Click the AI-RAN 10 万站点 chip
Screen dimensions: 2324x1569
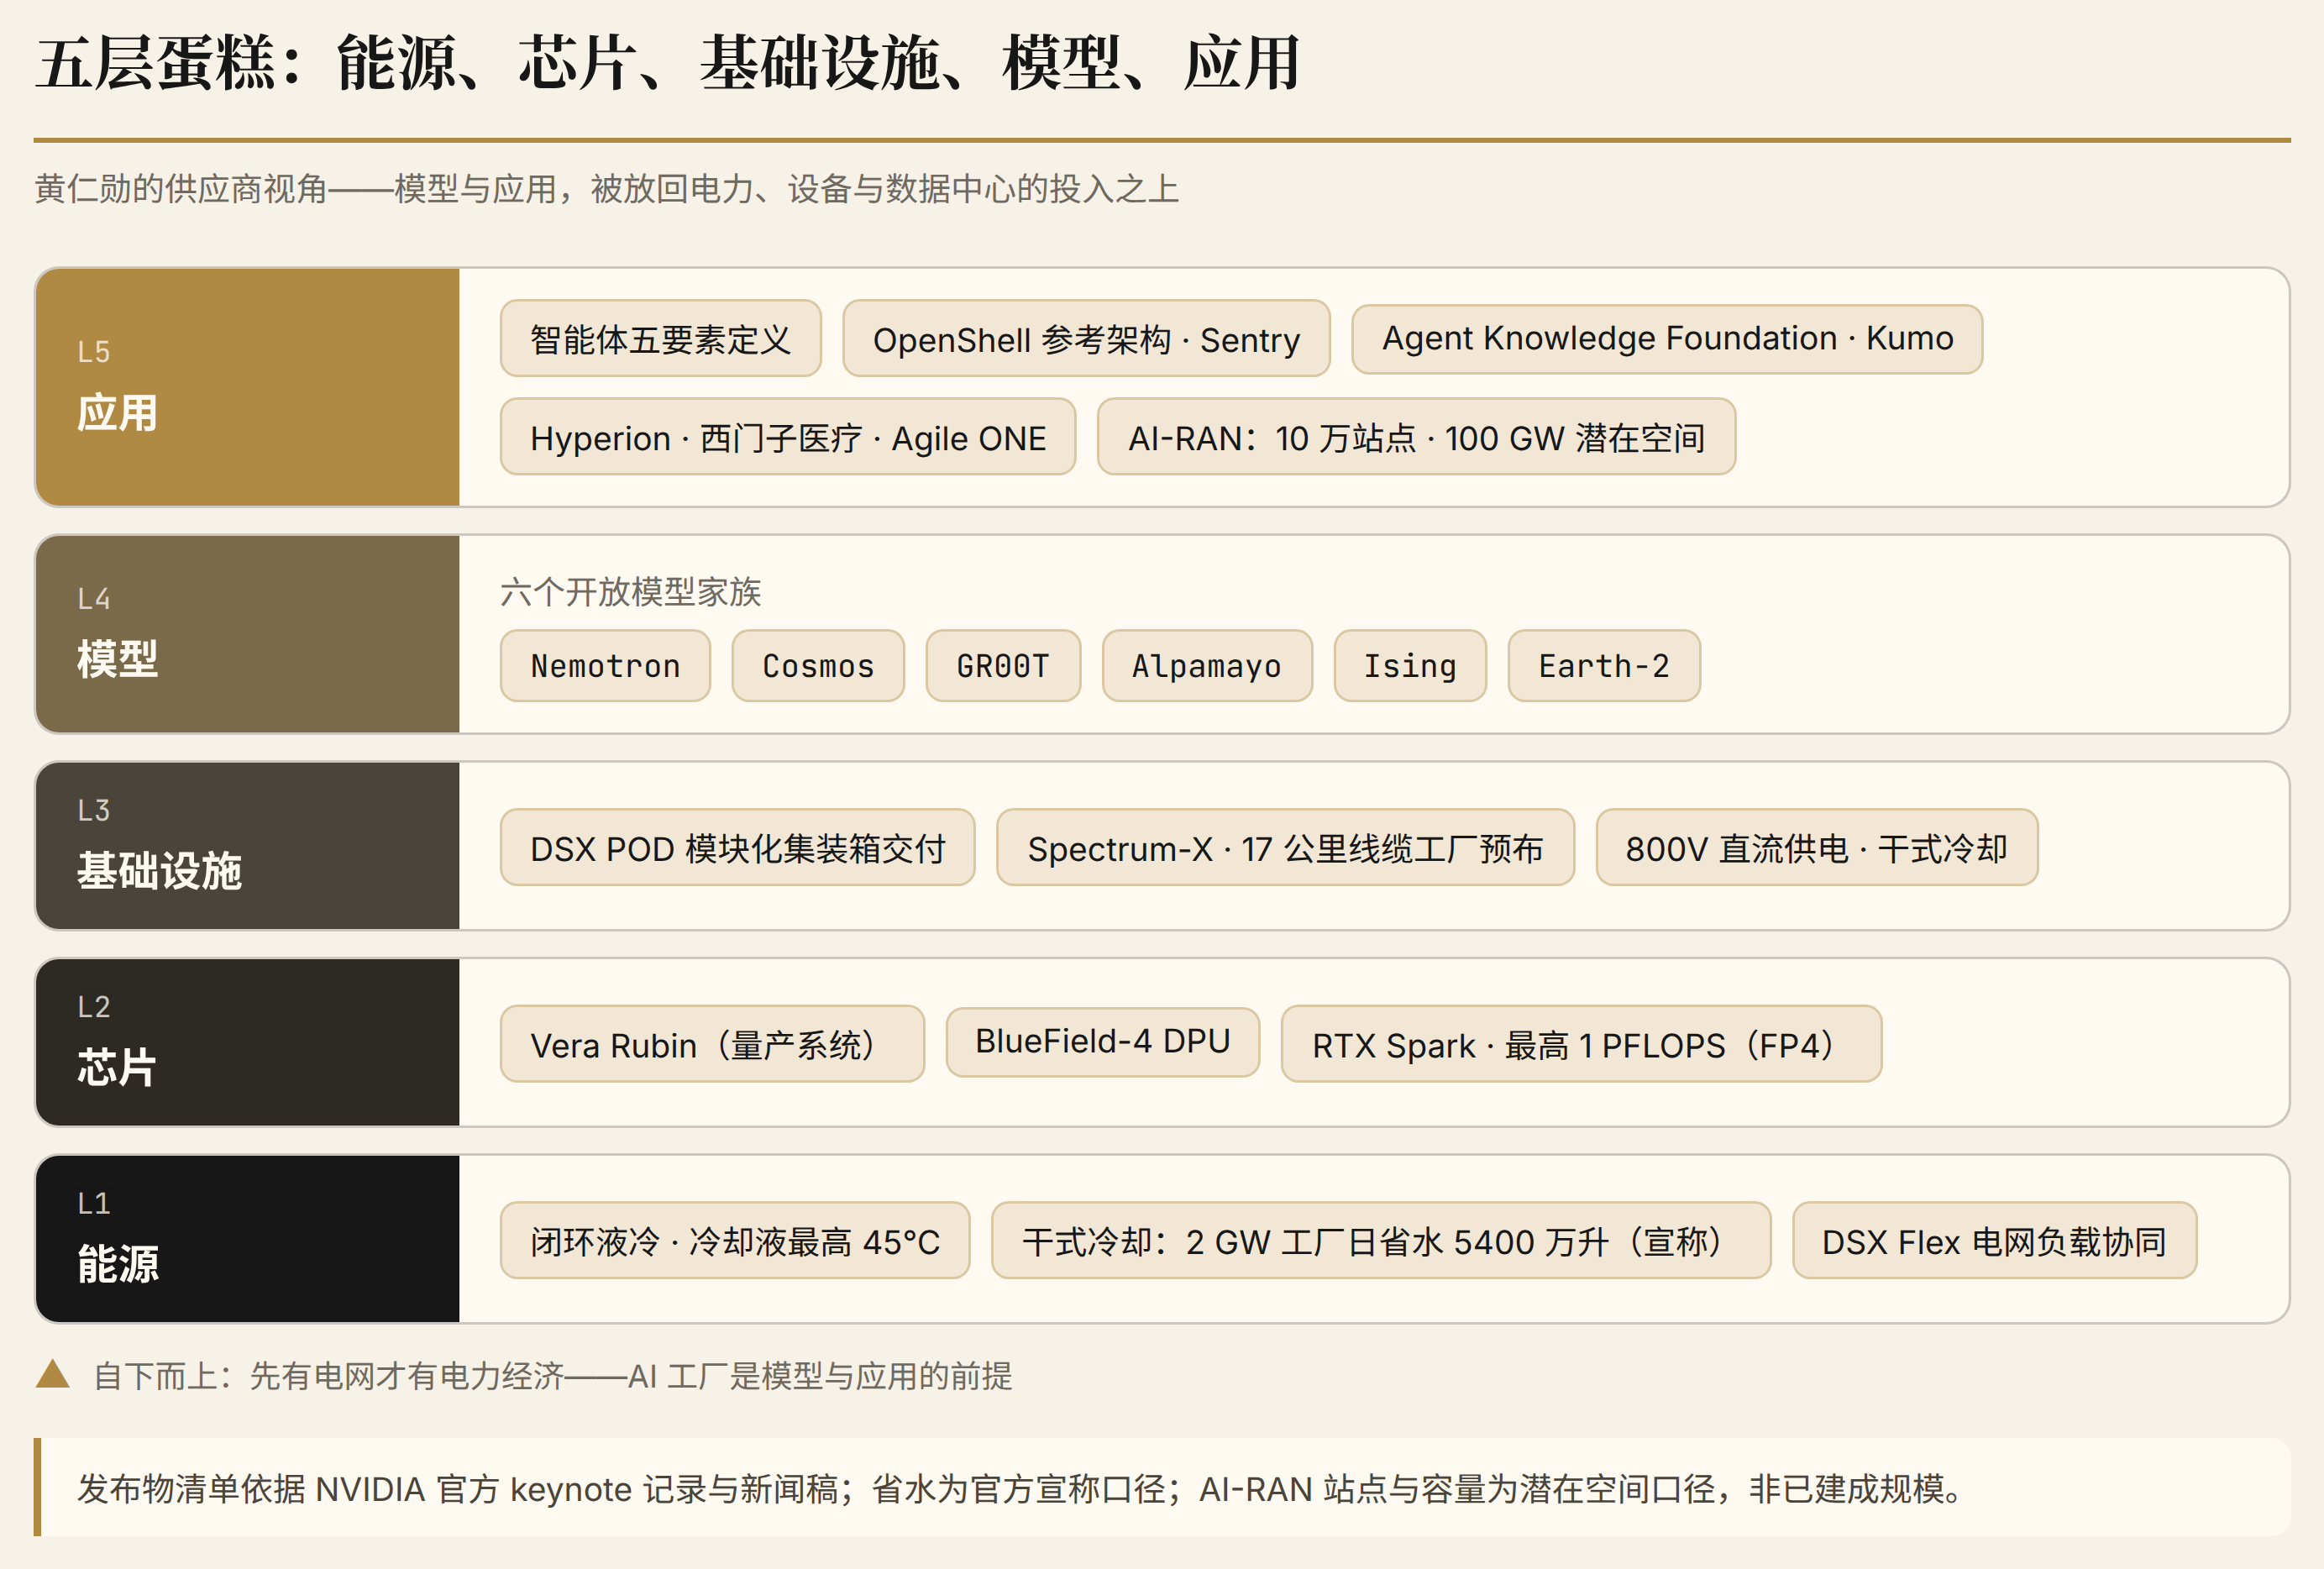pyautogui.click(x=1416, y=437)
